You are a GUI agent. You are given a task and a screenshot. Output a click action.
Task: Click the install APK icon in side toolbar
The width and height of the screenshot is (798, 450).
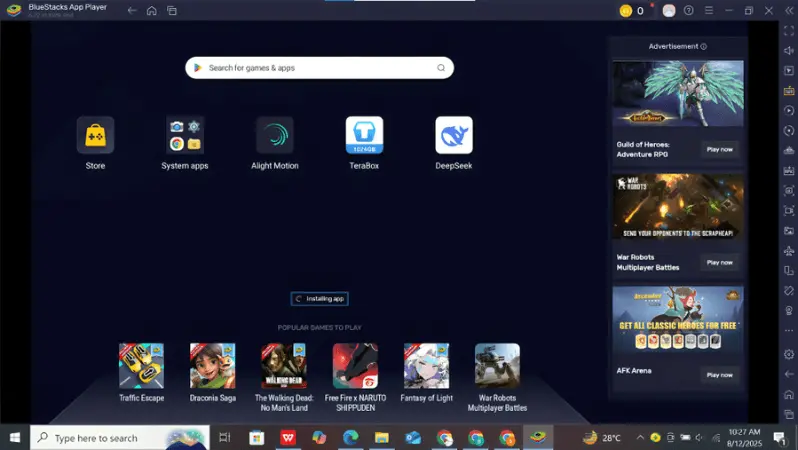pyautogui.click(x=789, y=171)
